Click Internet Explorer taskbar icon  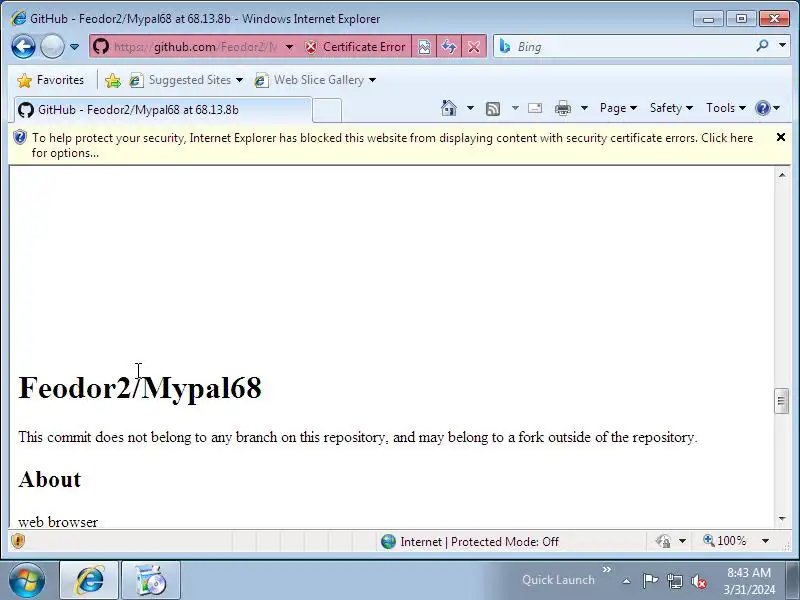pos(90,580)
